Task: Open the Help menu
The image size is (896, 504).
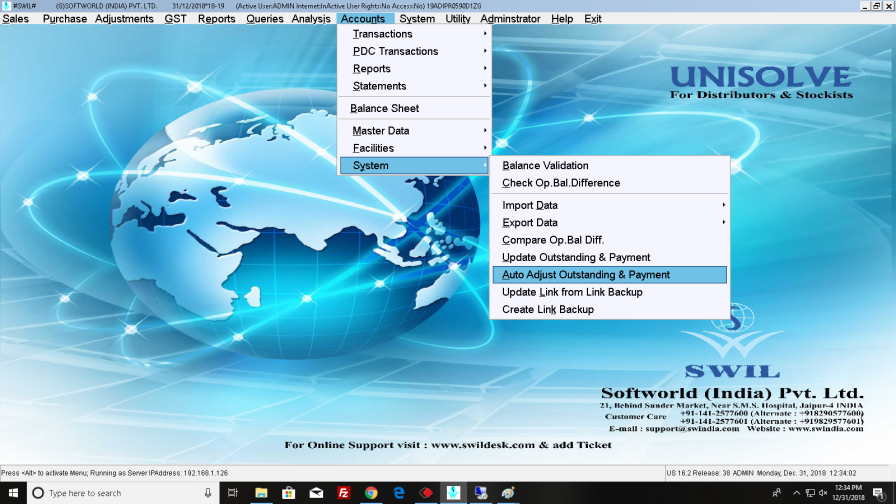Action: (562, 19)
